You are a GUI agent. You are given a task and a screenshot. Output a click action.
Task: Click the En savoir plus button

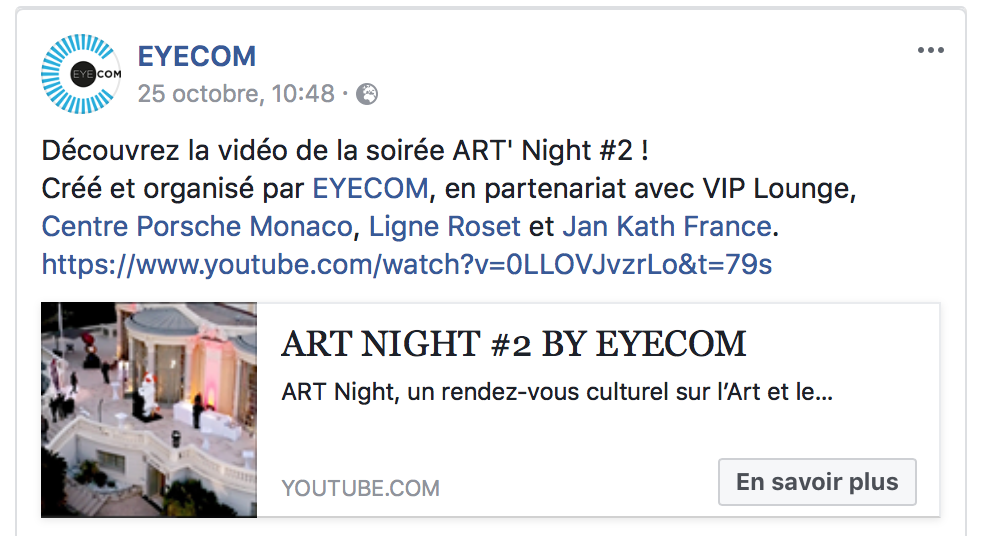817,482
